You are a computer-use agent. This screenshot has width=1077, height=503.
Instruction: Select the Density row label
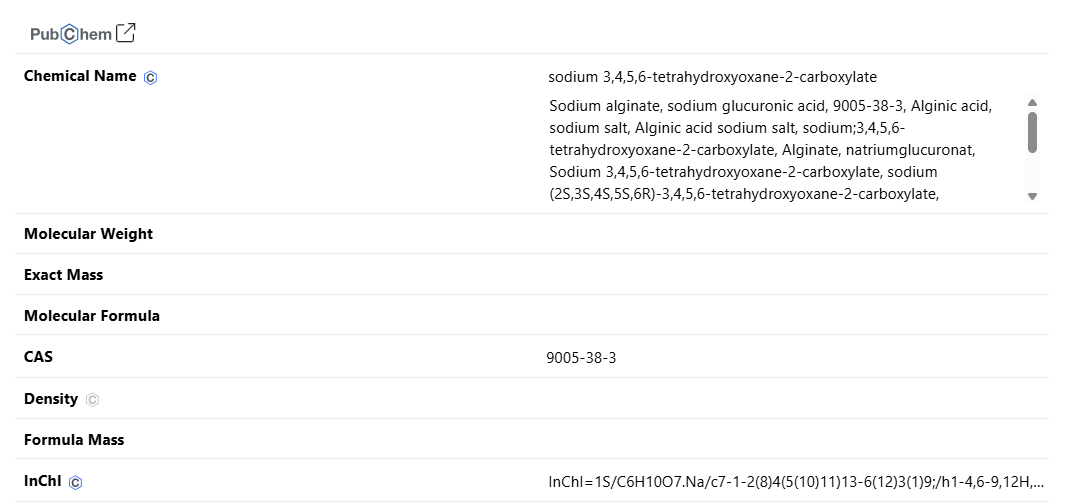(51, 399)
